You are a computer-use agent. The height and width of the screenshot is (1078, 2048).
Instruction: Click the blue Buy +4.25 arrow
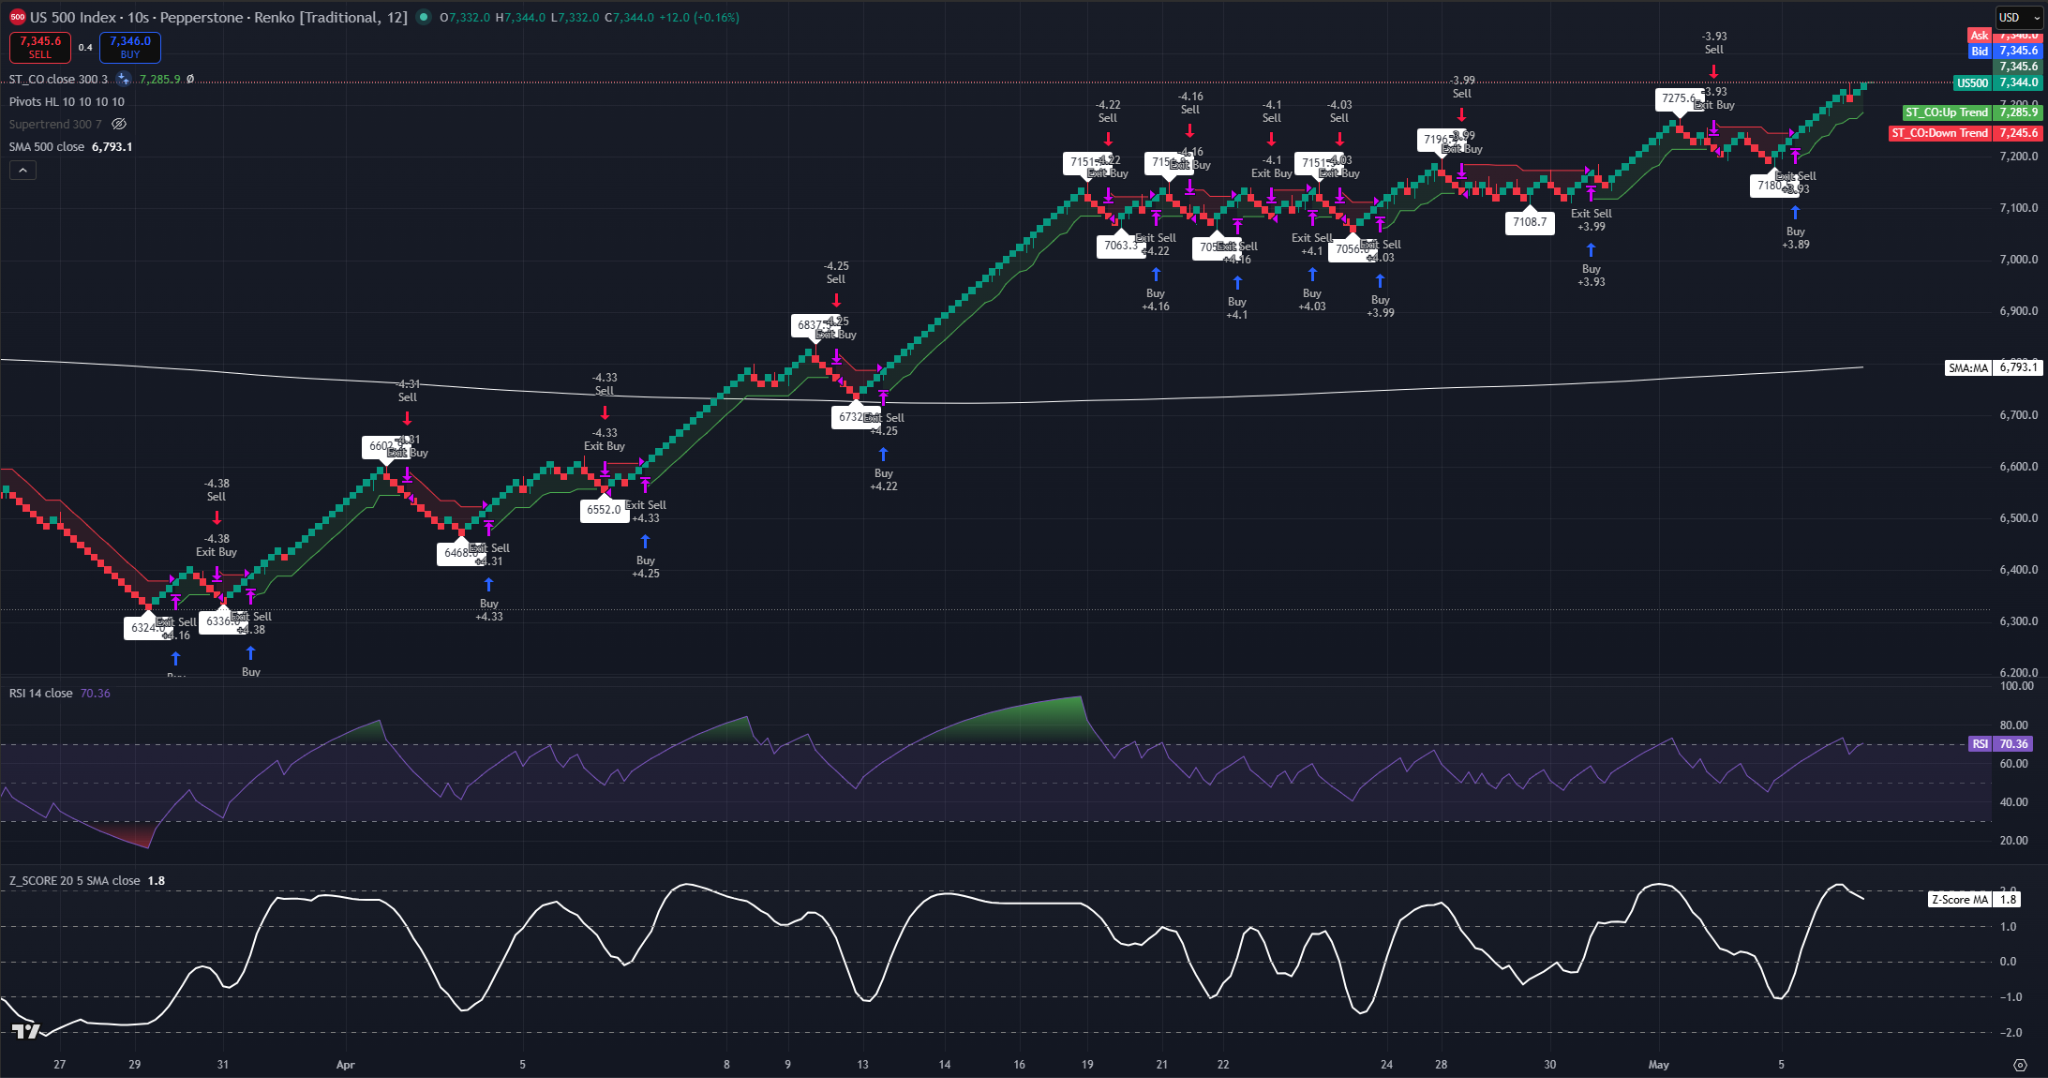point(646,541)
